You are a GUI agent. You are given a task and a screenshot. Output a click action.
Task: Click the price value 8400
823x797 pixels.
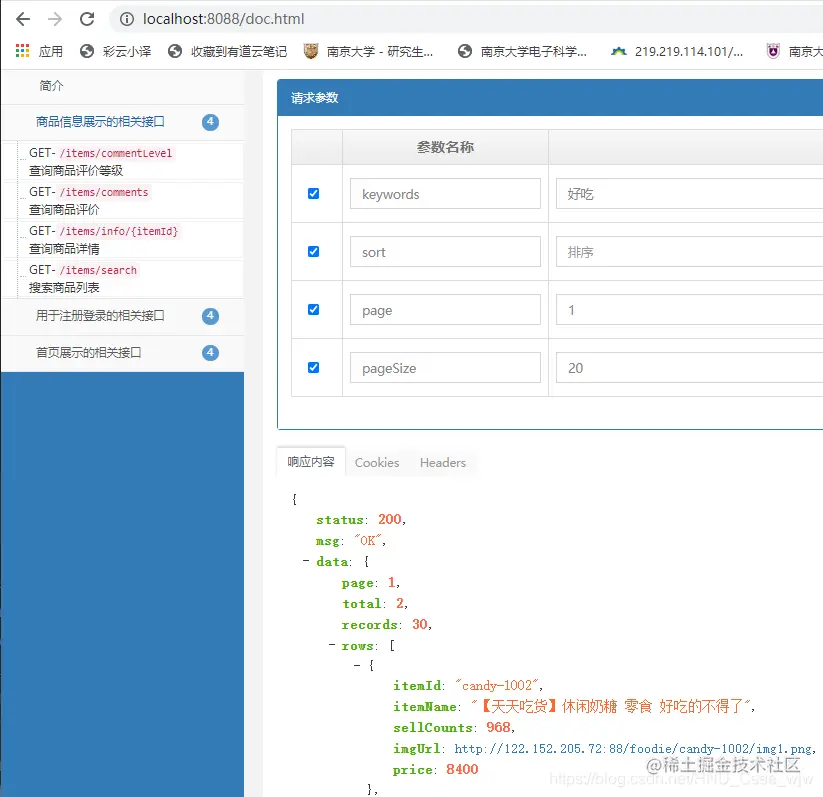click(x=462, y=769)
